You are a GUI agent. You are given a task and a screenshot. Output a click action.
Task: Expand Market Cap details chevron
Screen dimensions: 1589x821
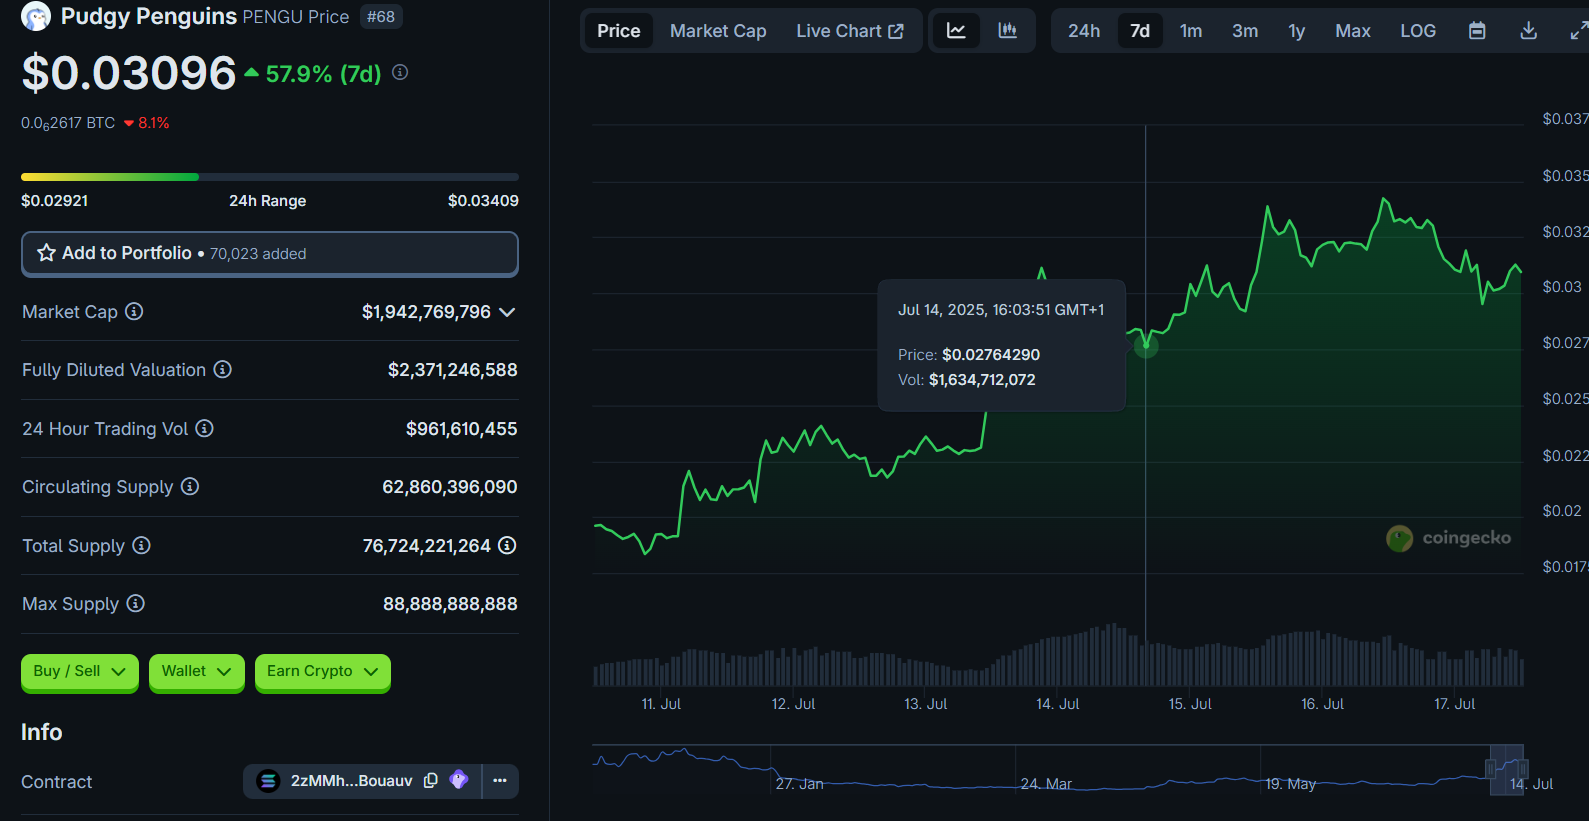(x=507, y=312)
